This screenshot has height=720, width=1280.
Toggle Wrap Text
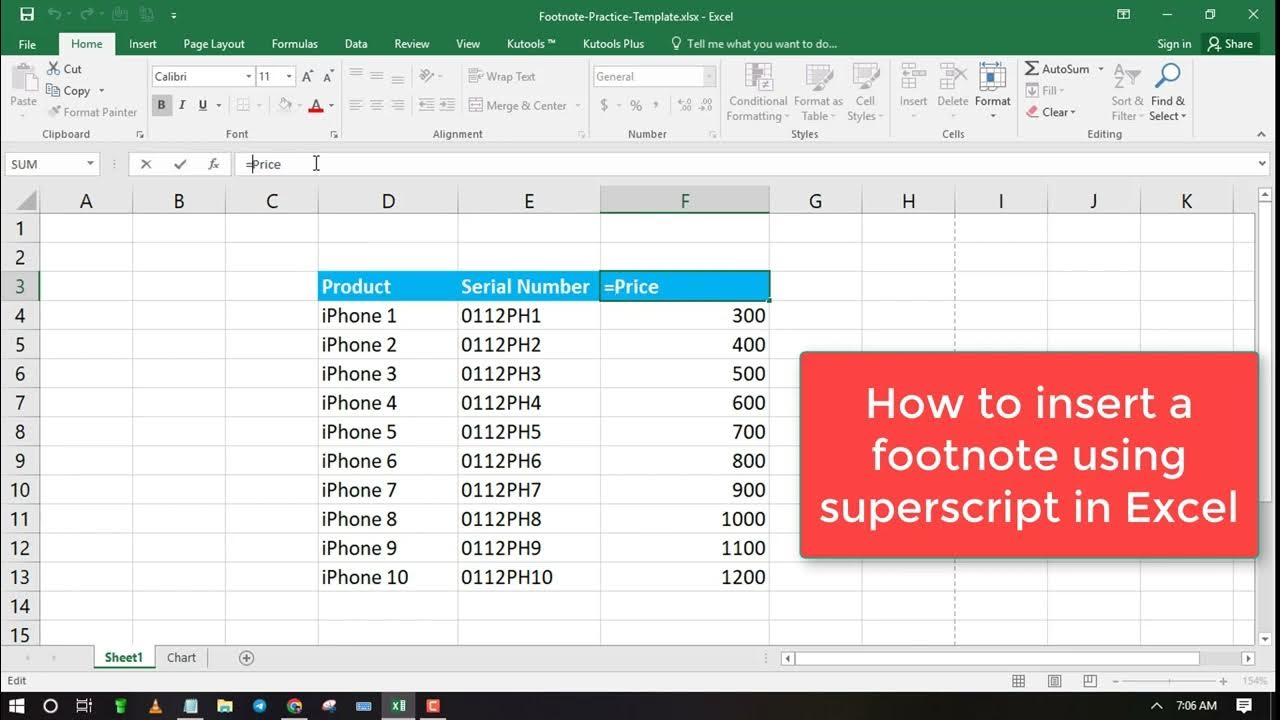501,76
